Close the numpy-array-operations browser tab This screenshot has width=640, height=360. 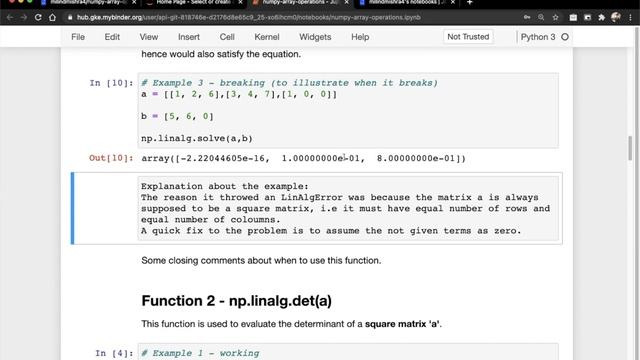[x=347, y=2]
